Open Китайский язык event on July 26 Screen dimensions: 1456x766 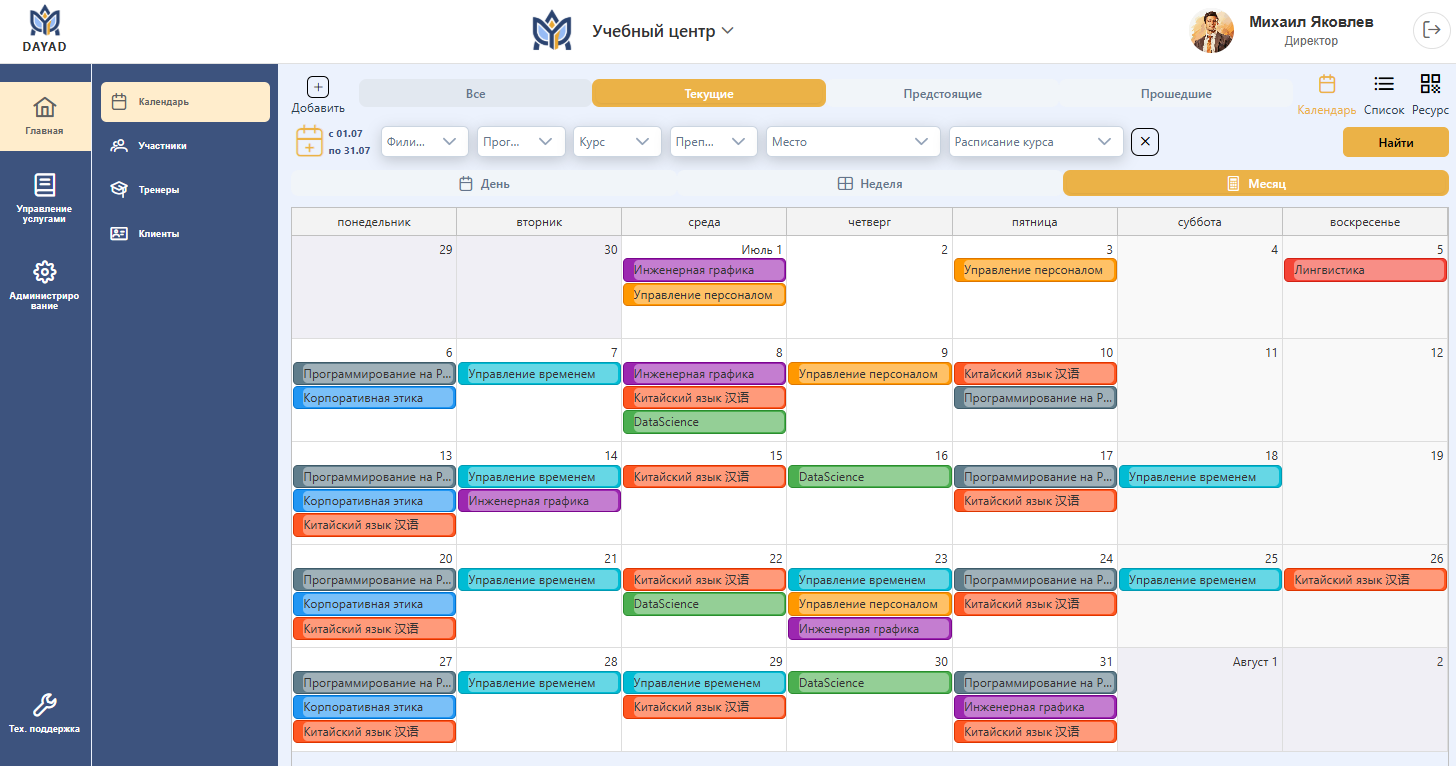[x=1365, y=580]
